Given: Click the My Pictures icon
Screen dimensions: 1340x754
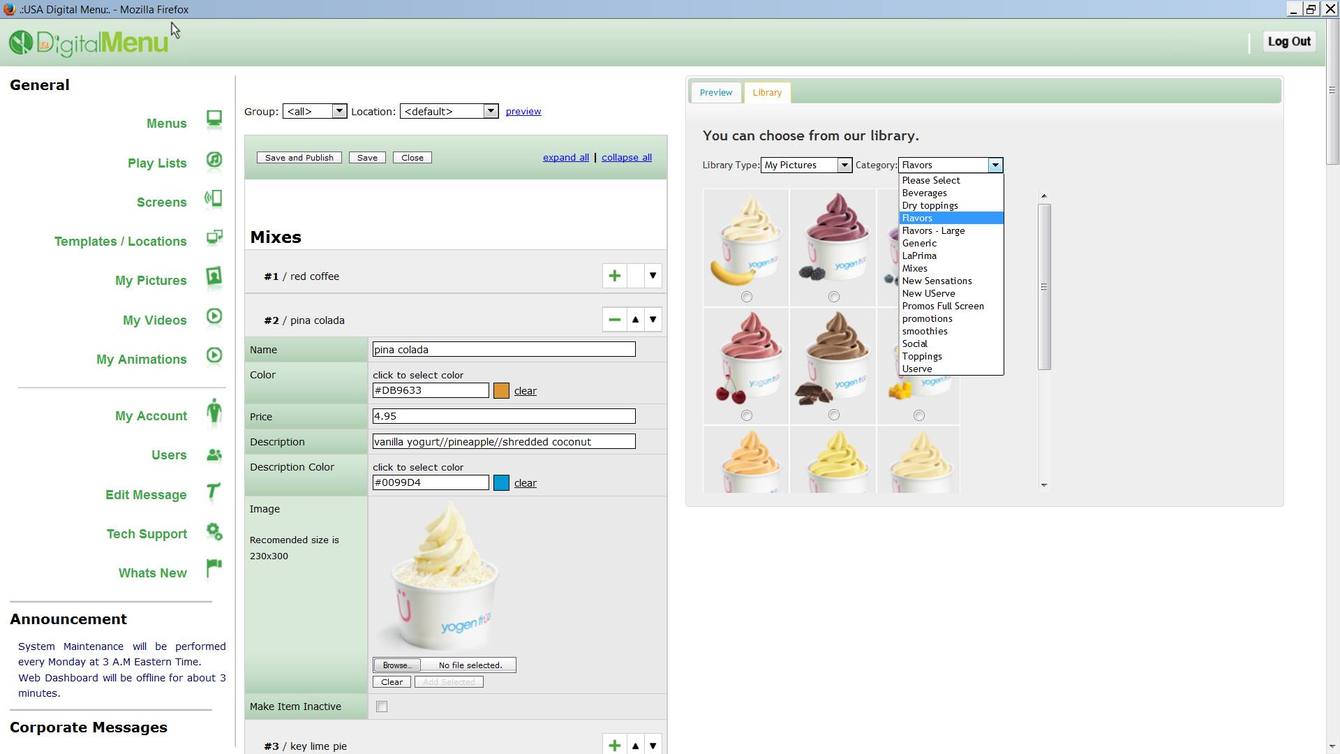Looking at the screenshot, I should (x=214, y=277).
